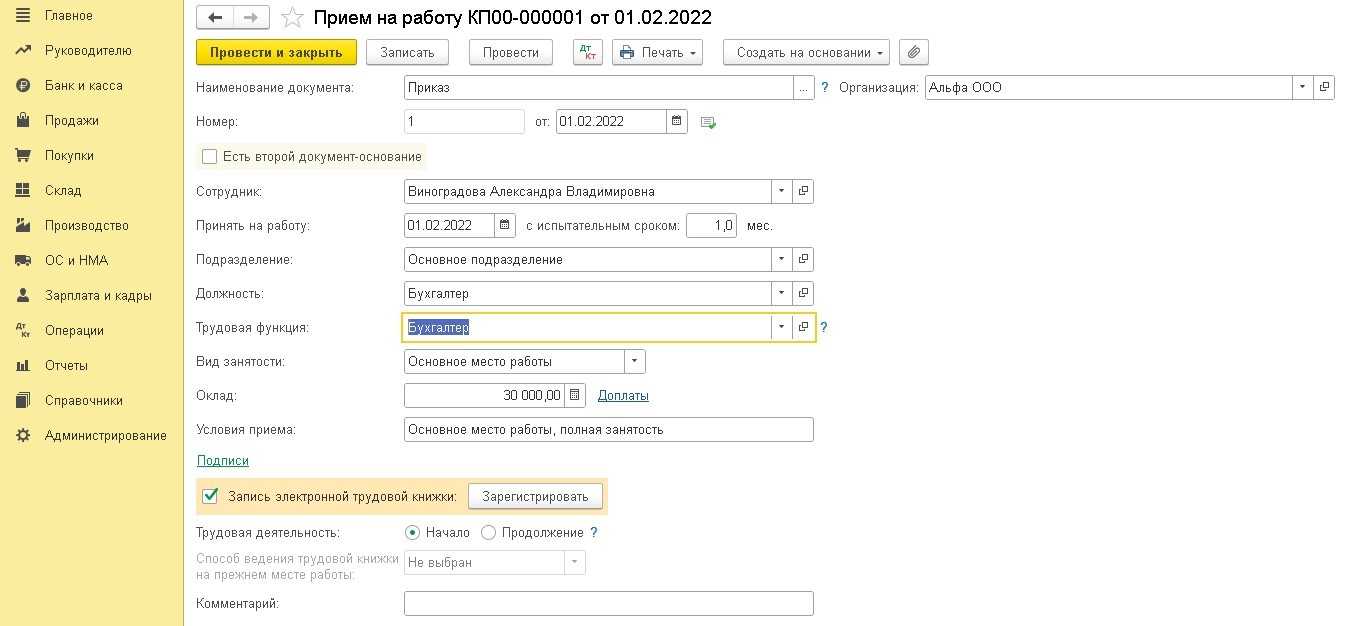Open Должность record with open button
Image resolution: width=1347 pixels, height=626 pixels.
pos(803,294)
